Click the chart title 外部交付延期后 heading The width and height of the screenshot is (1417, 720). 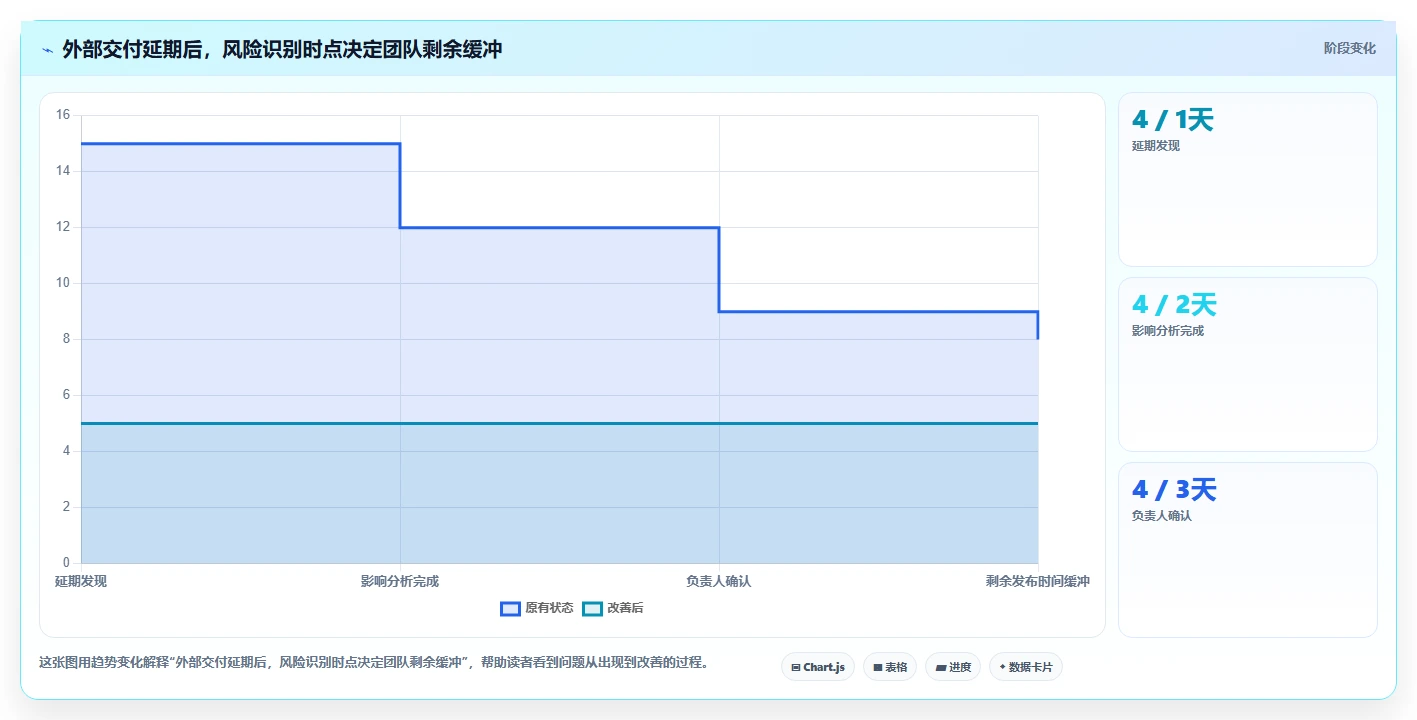point(282,49)
